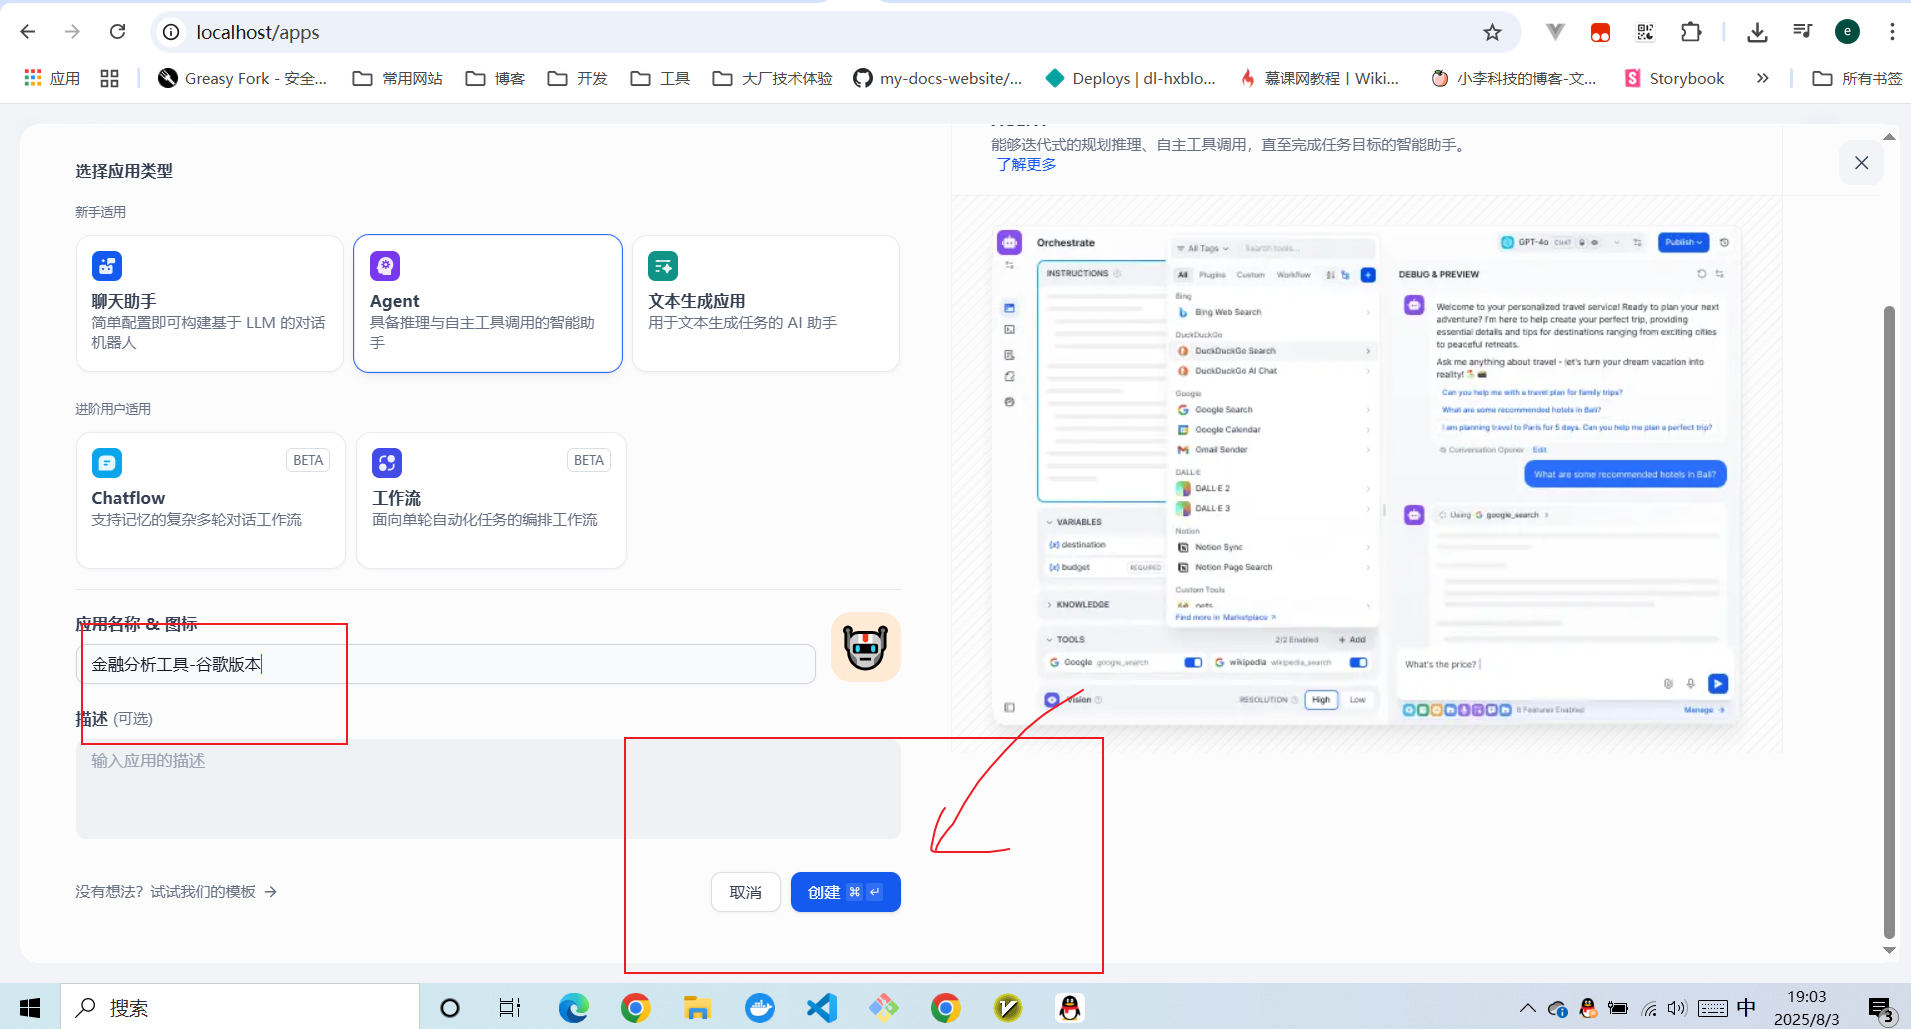Open Visual Studio Code from taskbar
The image size is (1911, 1029).
point(821,1007)
